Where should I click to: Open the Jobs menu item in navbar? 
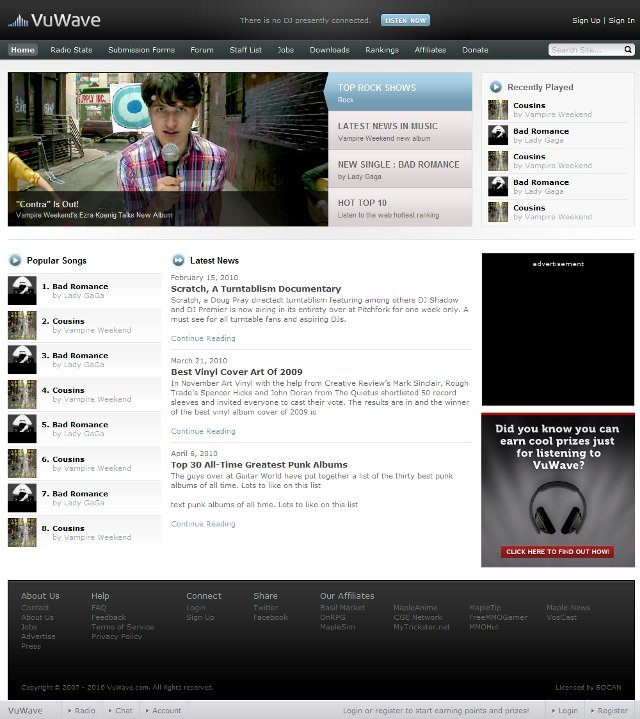285,50
